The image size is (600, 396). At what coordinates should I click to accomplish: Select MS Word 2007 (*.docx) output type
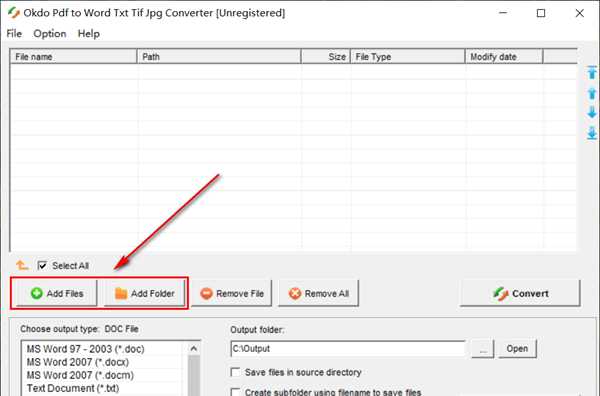pos(103,362)
